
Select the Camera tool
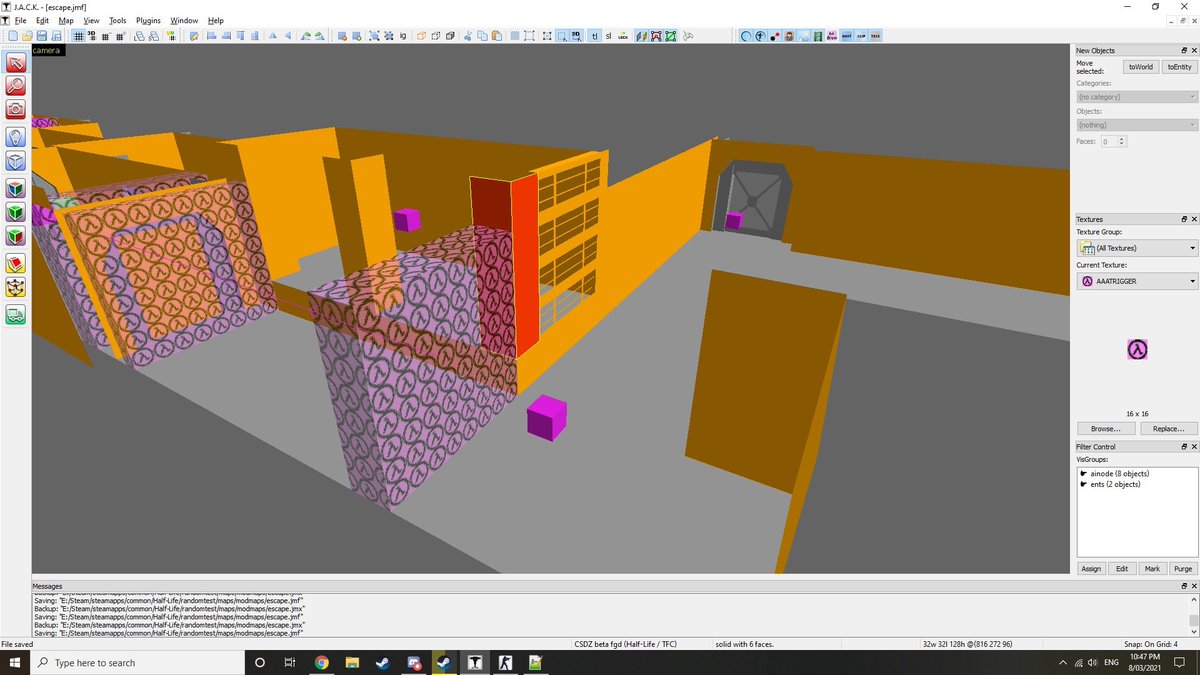[x=16, y=109]
